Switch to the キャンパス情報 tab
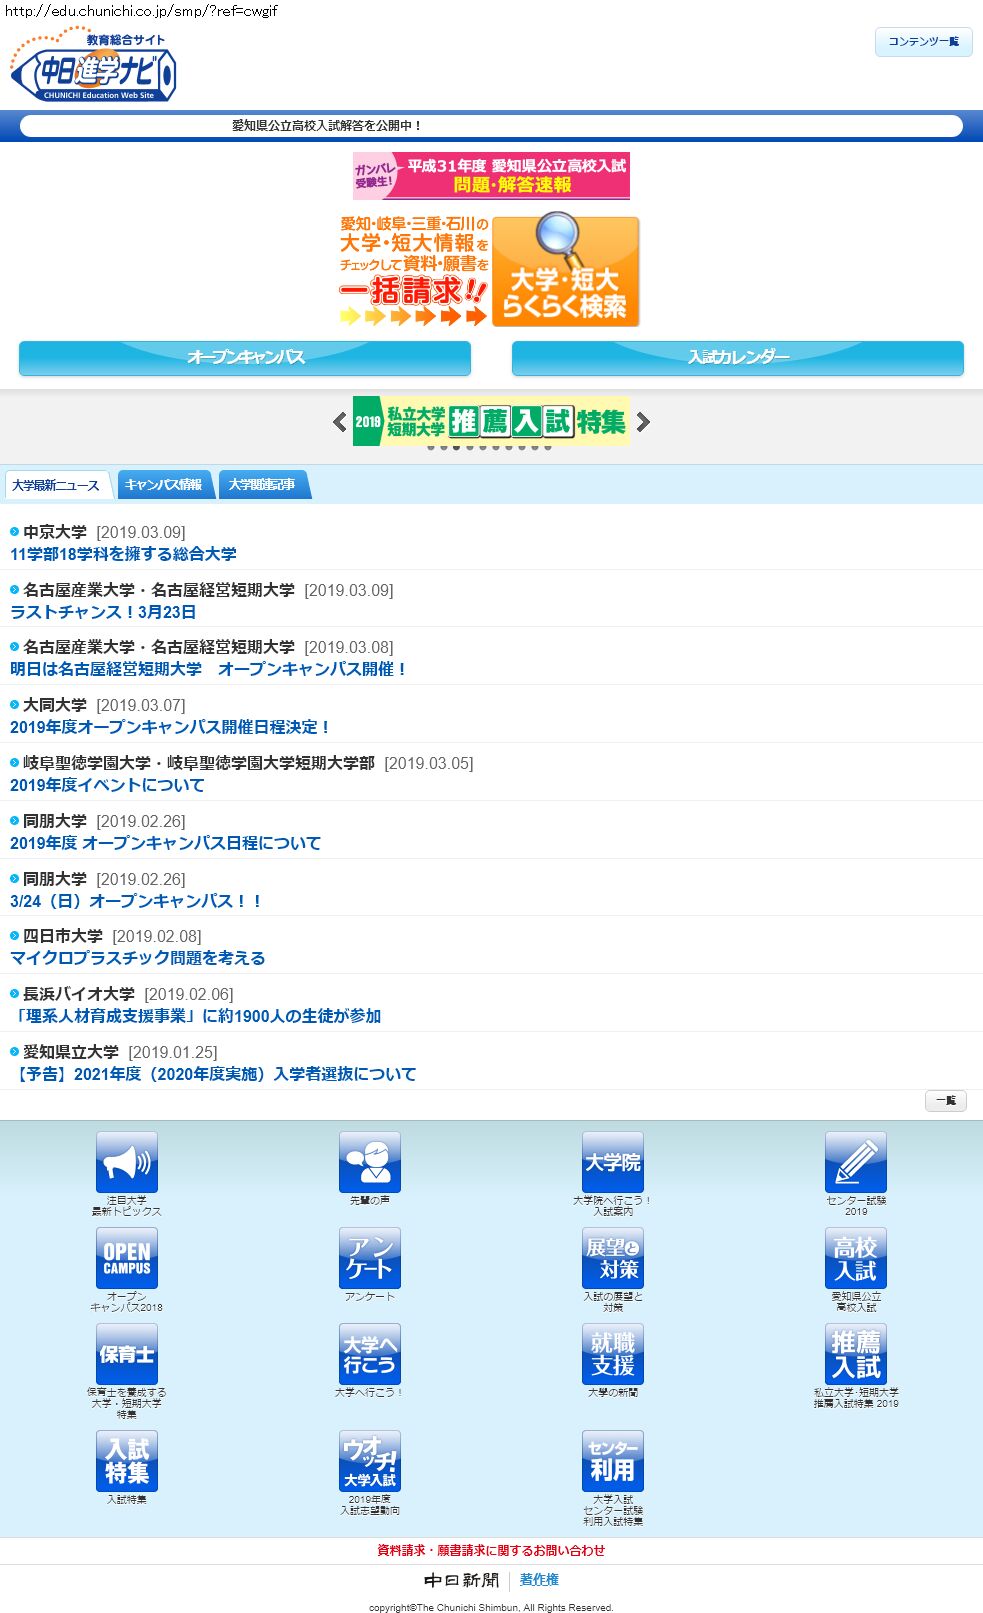The width and height of the screenshot is (983, 1613). (x=164, y=485)
